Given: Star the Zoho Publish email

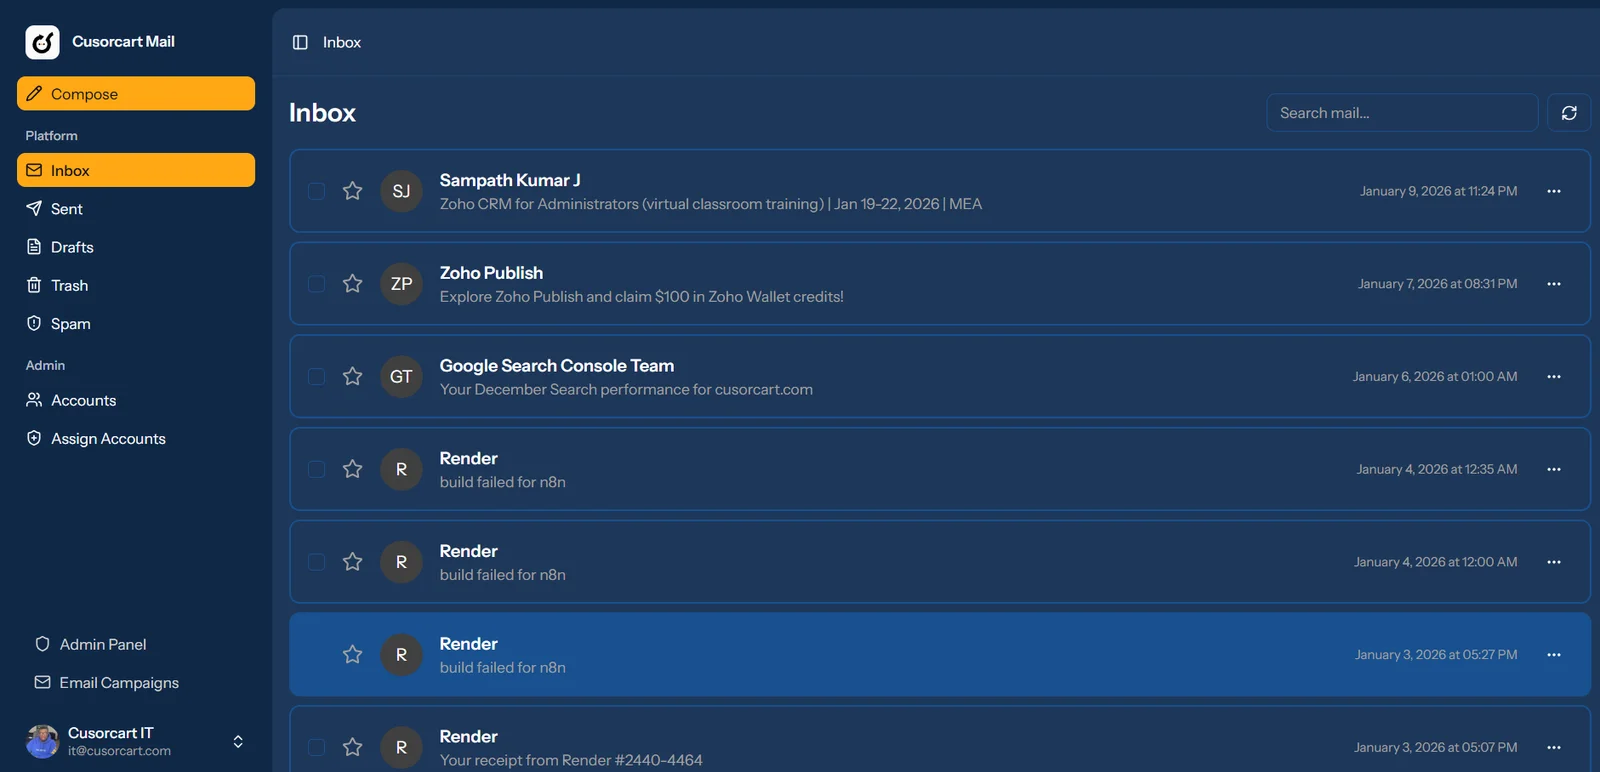Looking at the screenshot, I should (352, 284).
